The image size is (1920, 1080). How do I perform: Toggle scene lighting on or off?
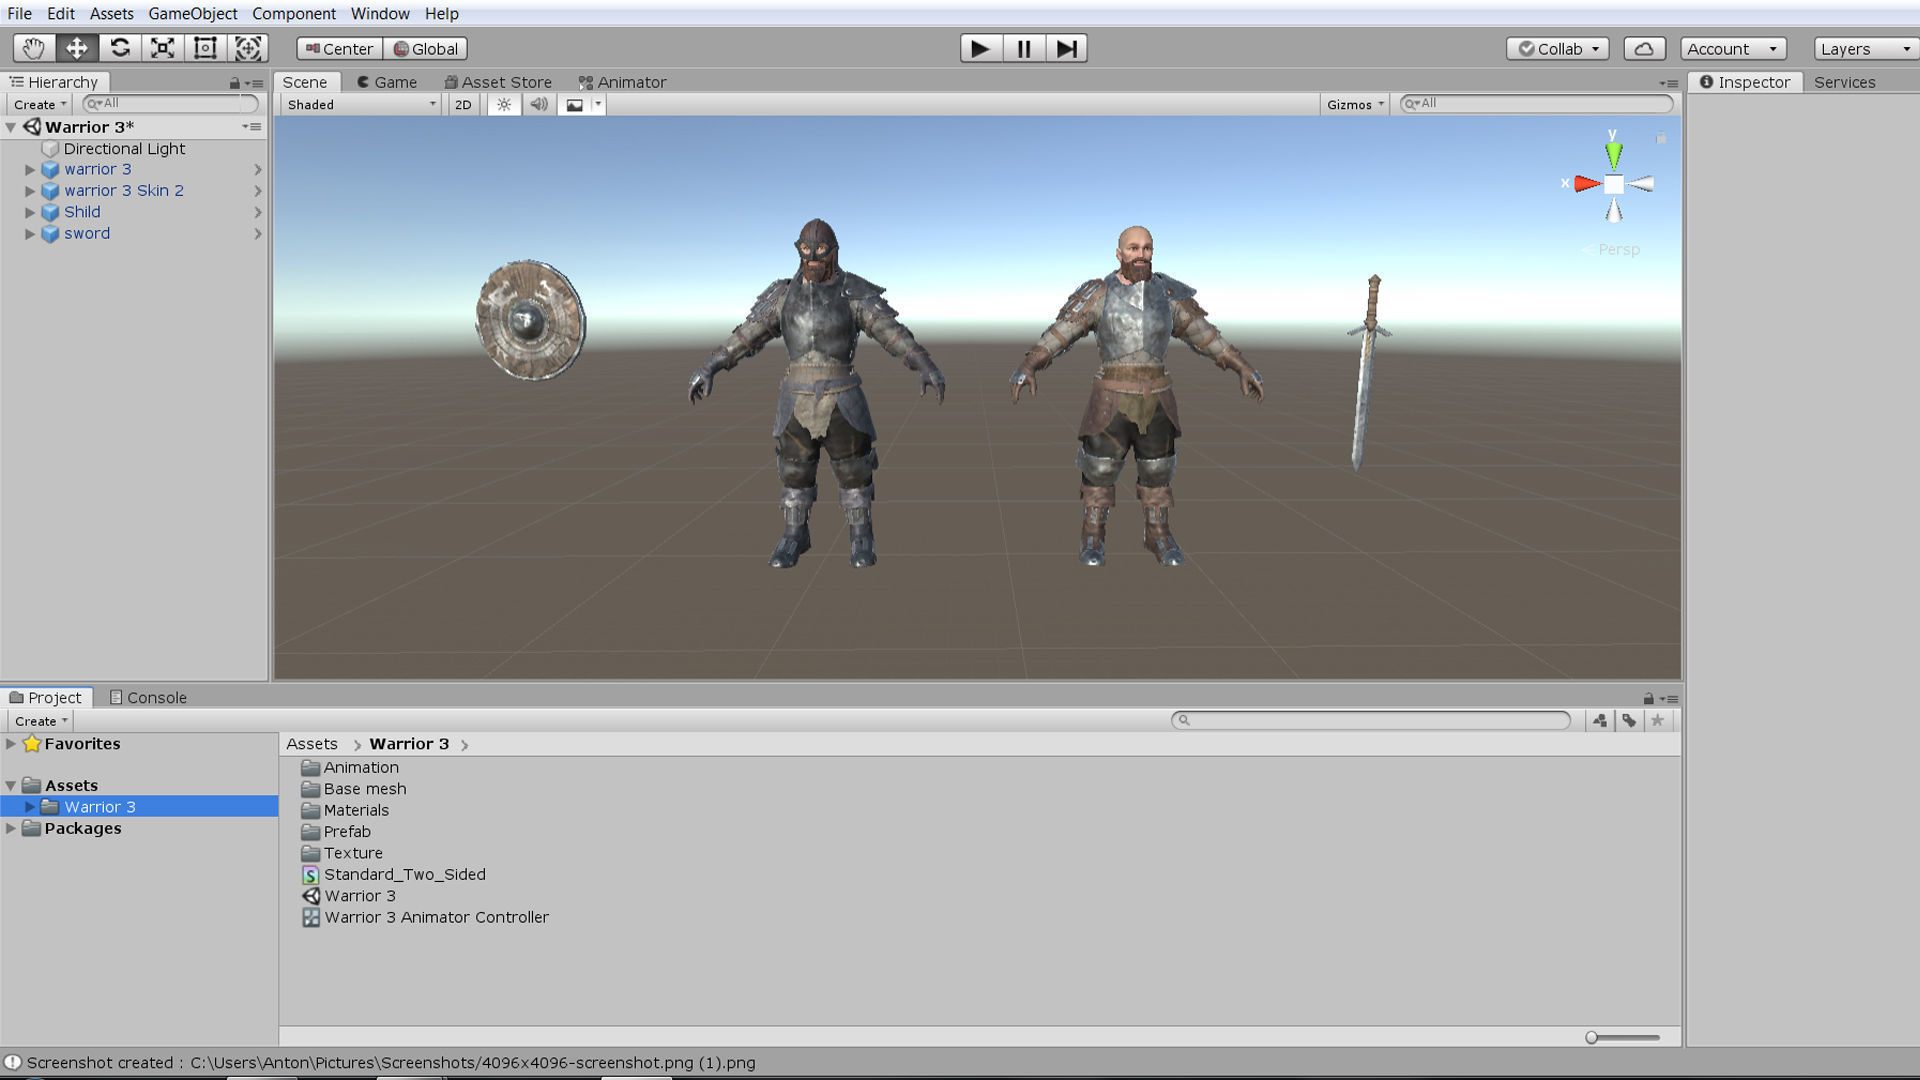[x=504, y=104]
